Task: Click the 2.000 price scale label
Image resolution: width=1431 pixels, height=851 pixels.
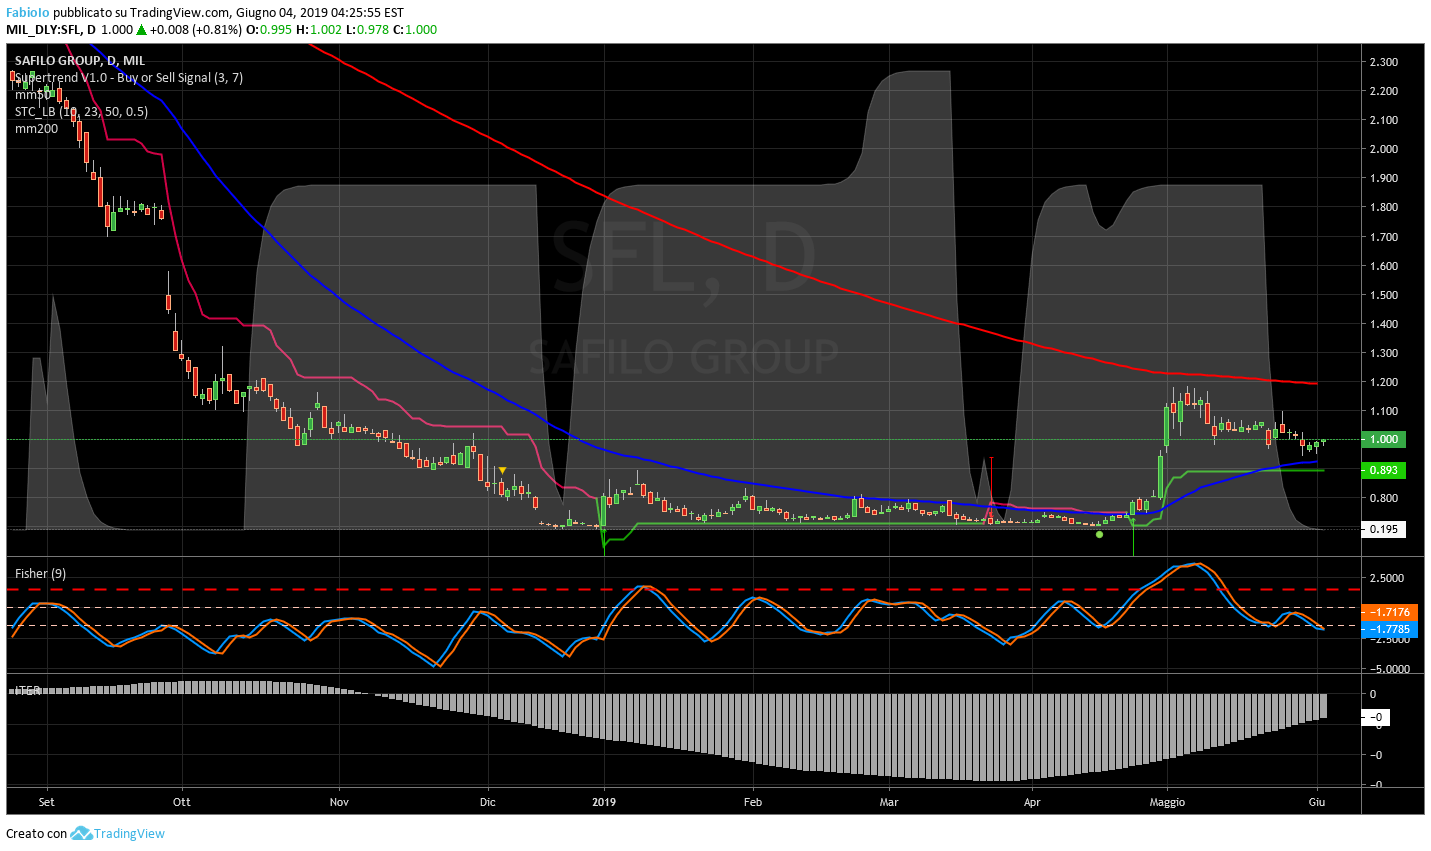Action: tap(1384, 149)
